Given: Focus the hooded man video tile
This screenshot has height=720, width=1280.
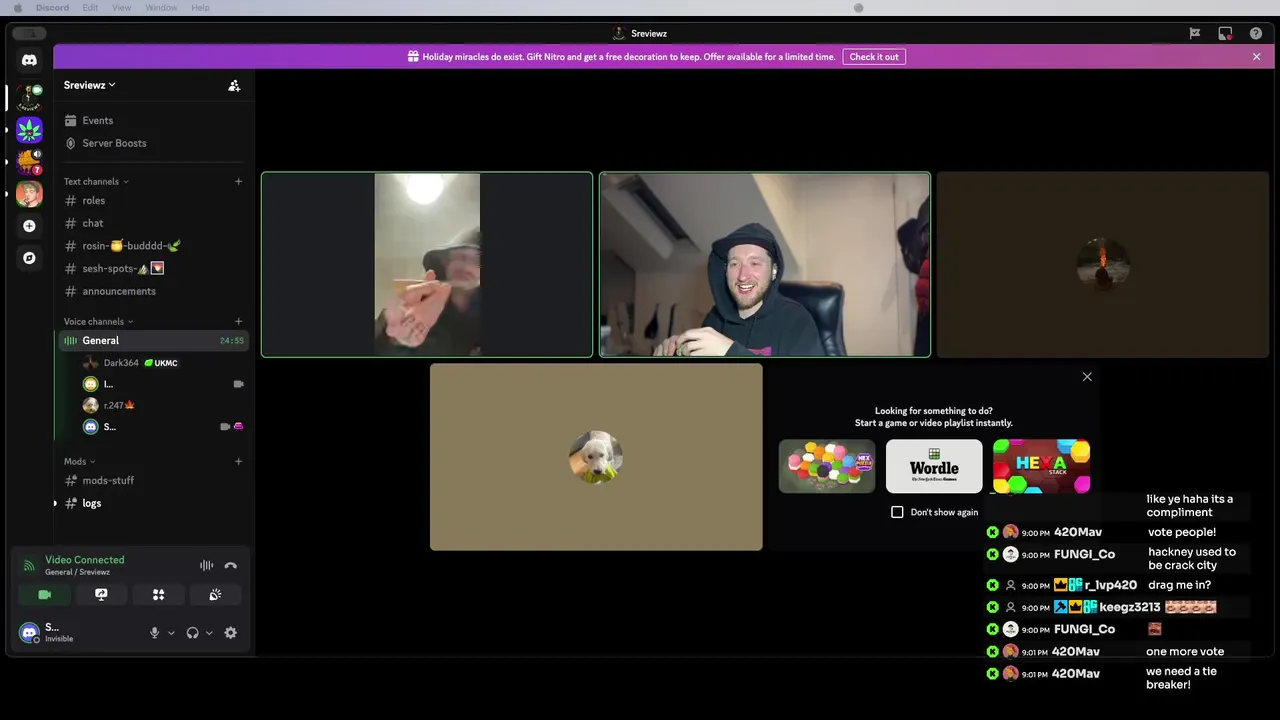Looking at the screenshot, I should pos(765,265).
